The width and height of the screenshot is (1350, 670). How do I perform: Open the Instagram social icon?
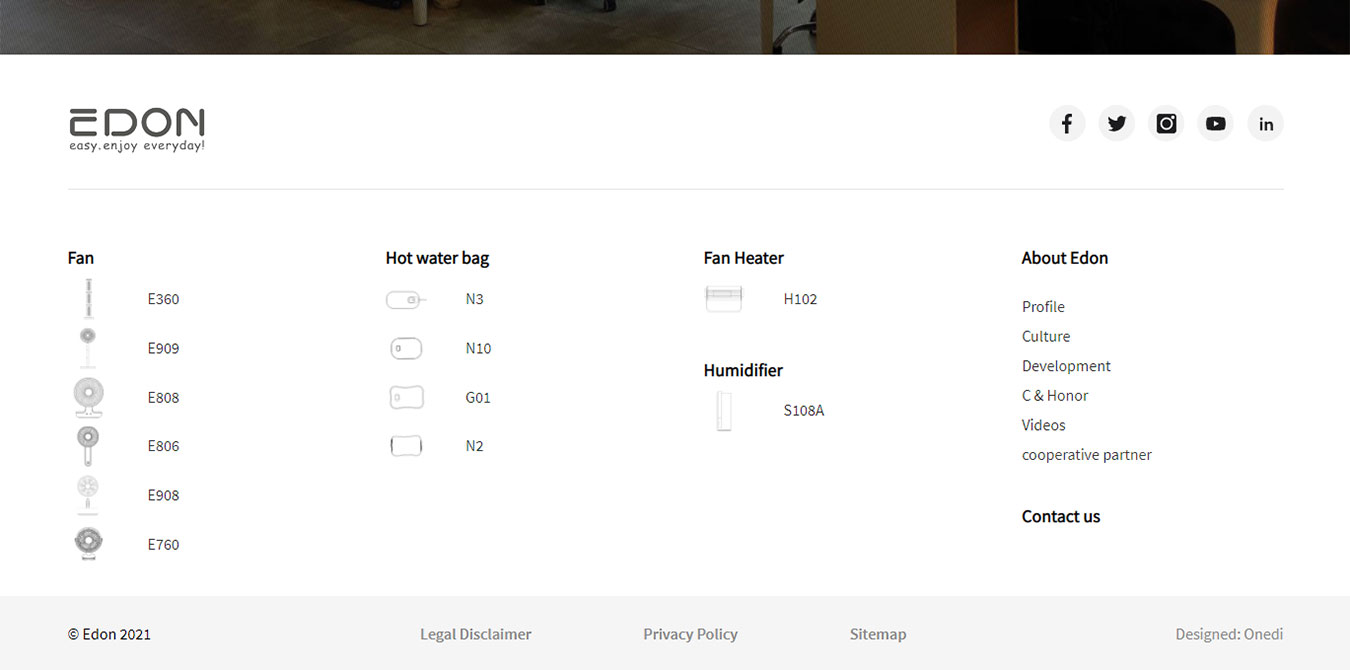tap(1166, 124)
